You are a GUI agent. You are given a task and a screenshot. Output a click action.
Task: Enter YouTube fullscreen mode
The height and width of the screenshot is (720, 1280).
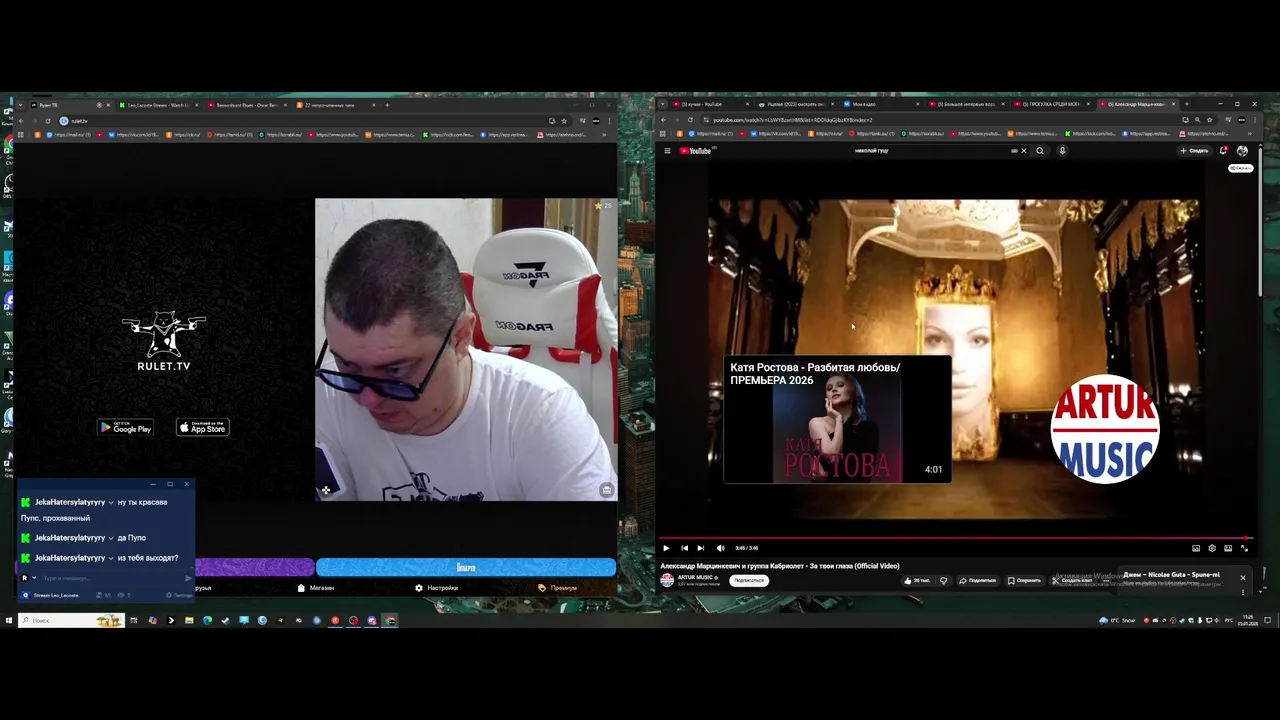pos(1244,548)
